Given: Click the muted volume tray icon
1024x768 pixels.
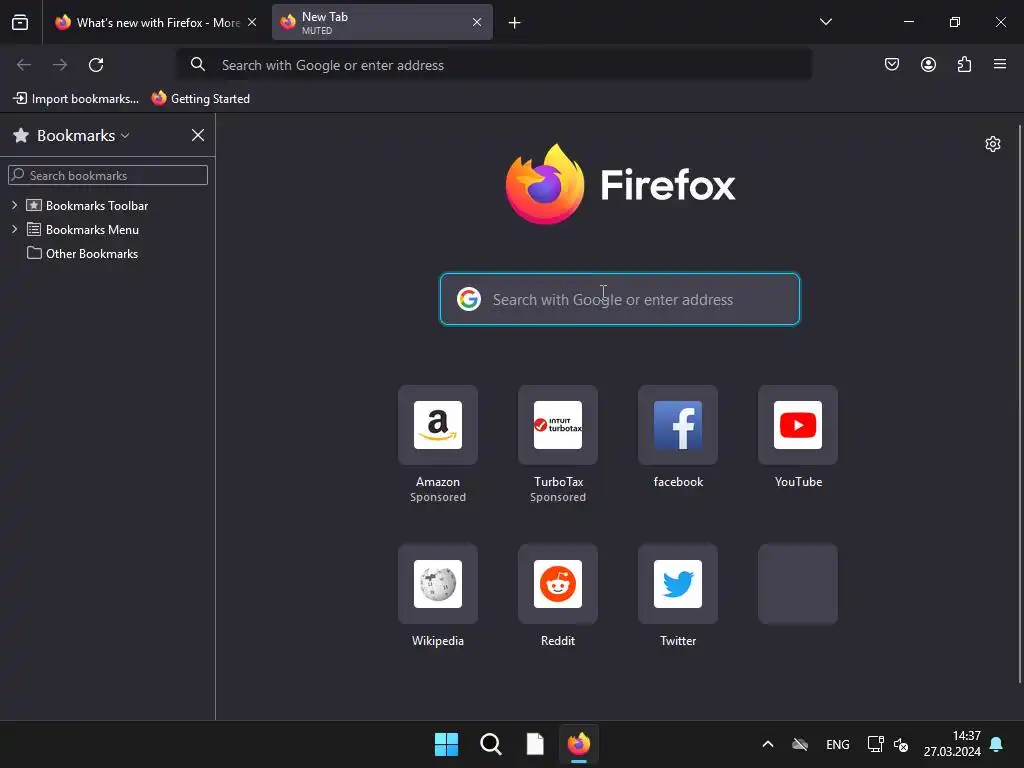Looking at the screenshot, I should coord(901,744).
